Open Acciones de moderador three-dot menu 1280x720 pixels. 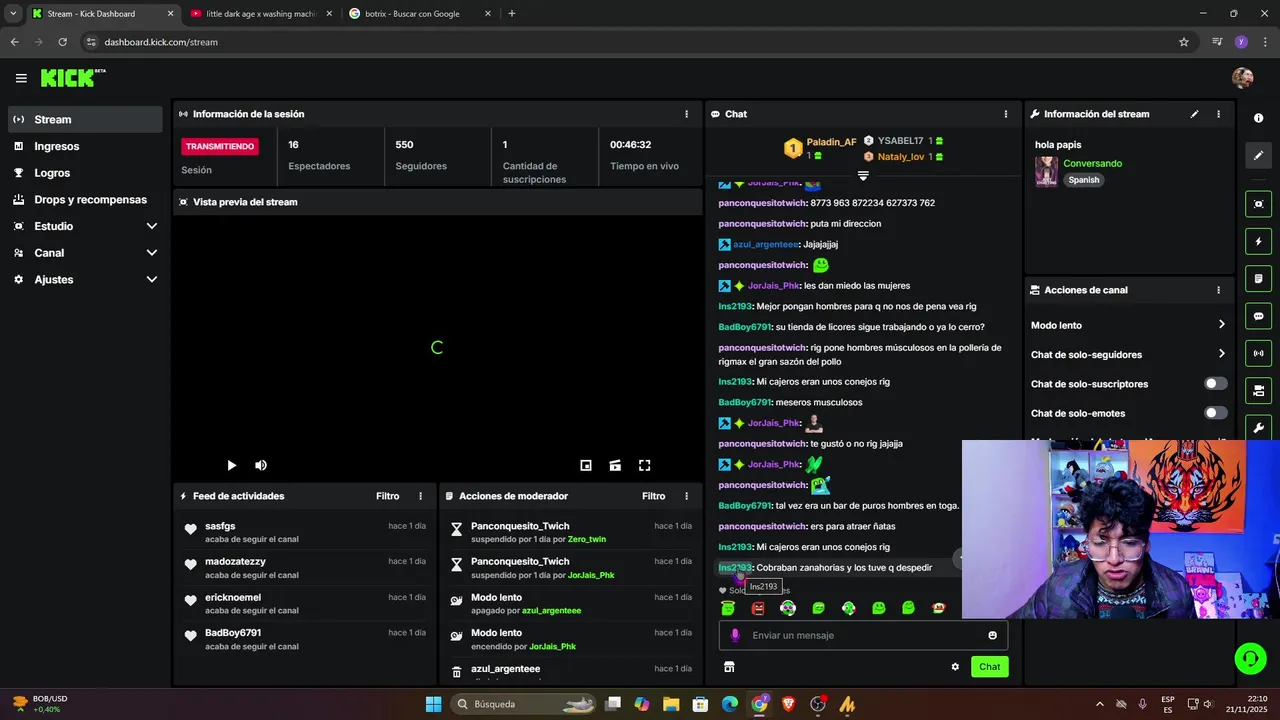[x=686, y=496]
